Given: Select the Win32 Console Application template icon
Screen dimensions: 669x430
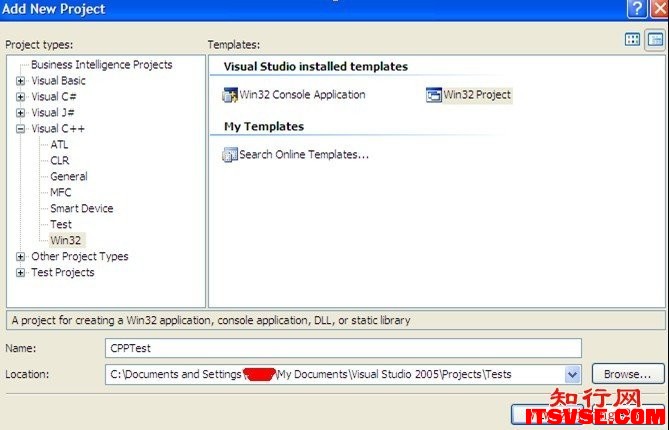Looking at the screenshot, I should point(230,95).
